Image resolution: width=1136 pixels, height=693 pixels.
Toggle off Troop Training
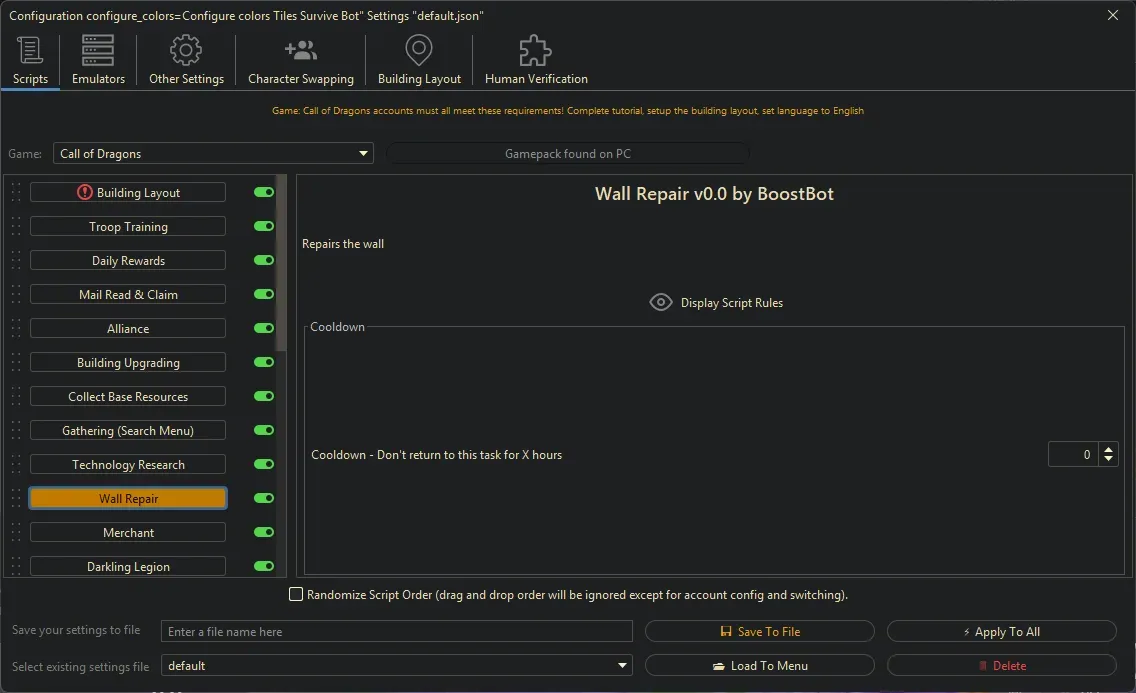tap(263, 226)
